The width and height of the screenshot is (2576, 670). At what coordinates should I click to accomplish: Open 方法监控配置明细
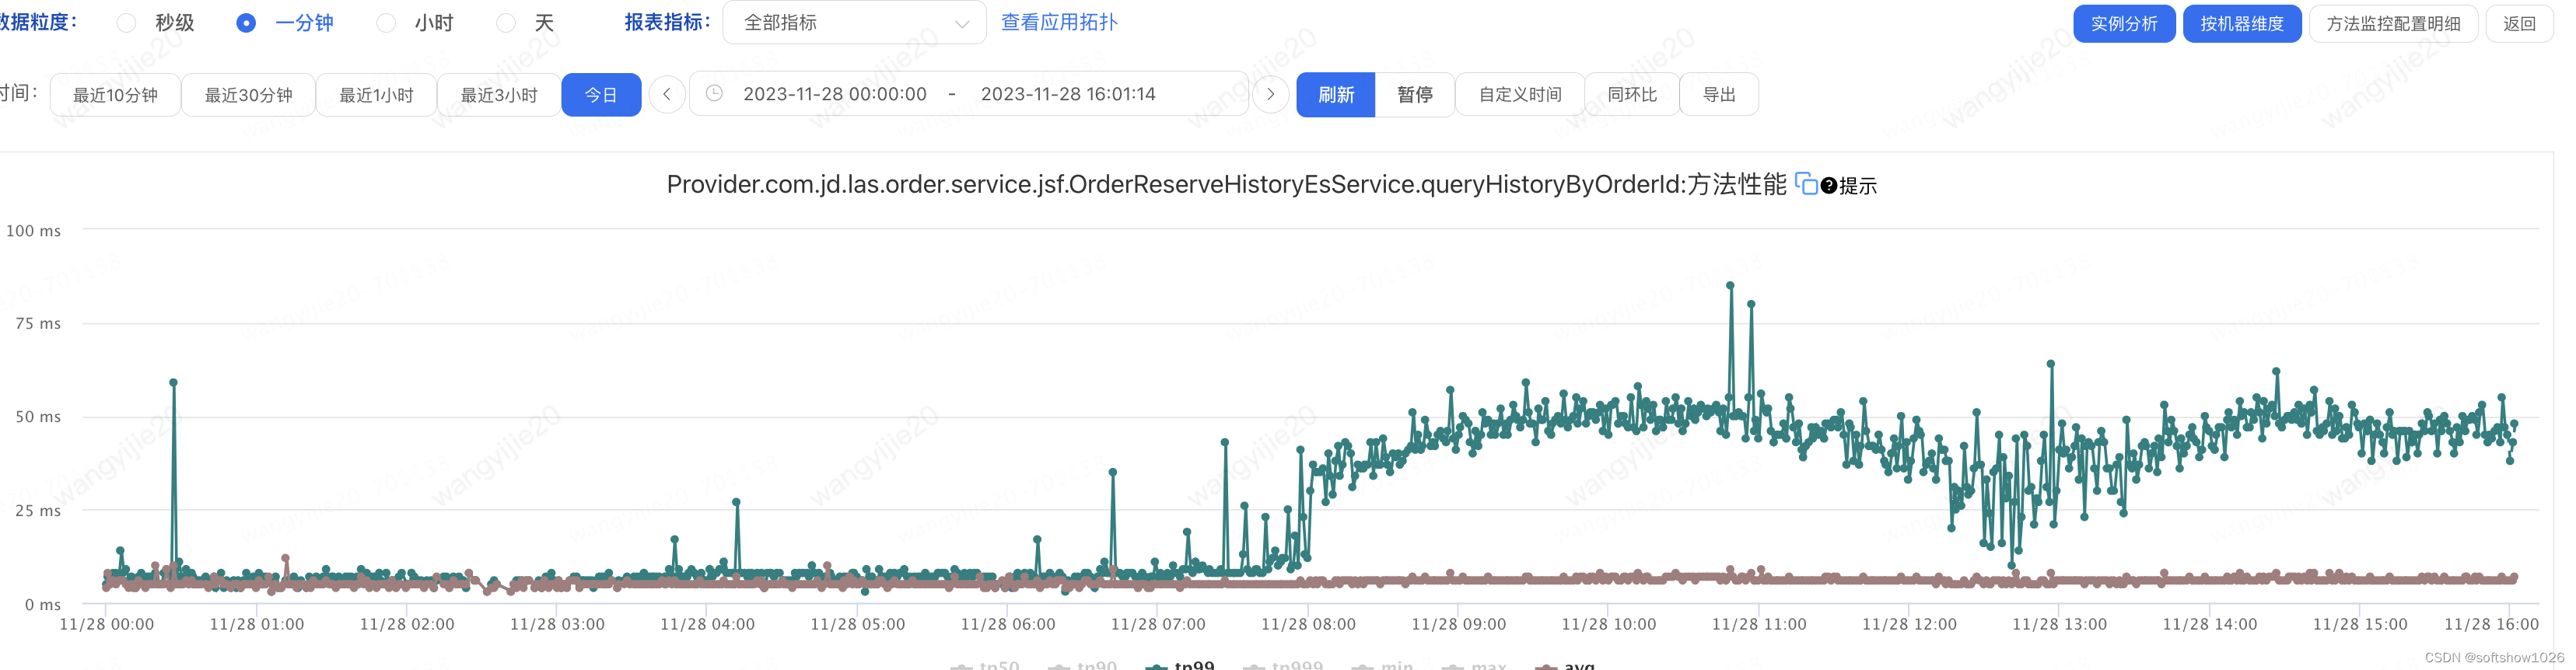coord(2393,23)
